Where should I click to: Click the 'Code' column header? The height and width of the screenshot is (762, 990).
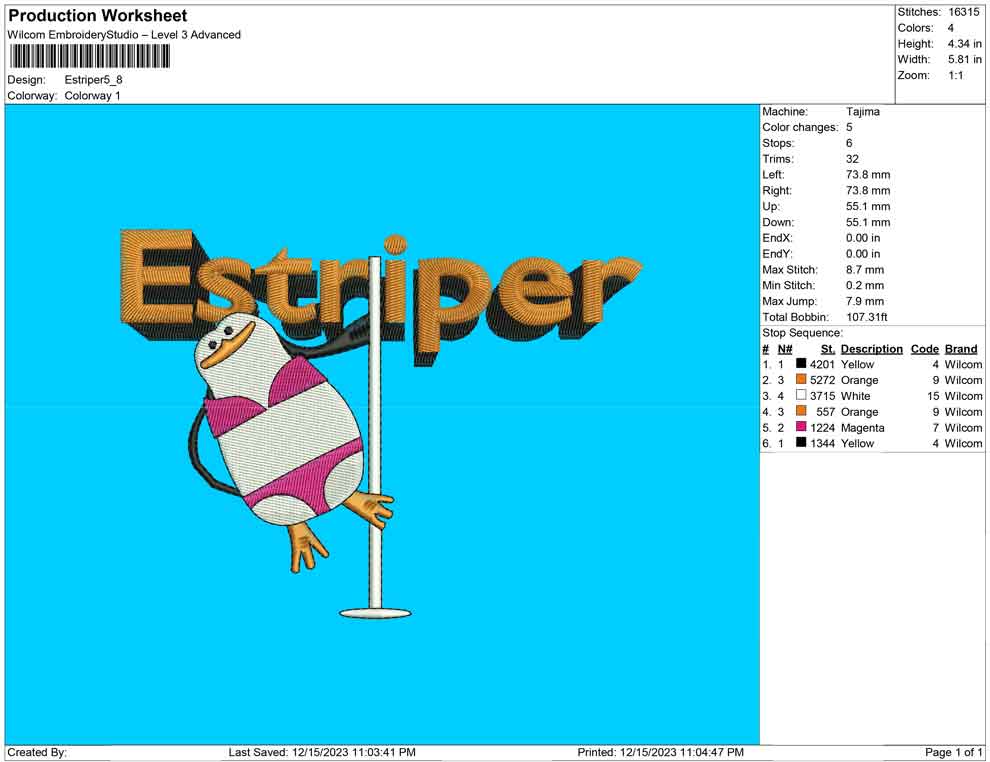(924, 348)
